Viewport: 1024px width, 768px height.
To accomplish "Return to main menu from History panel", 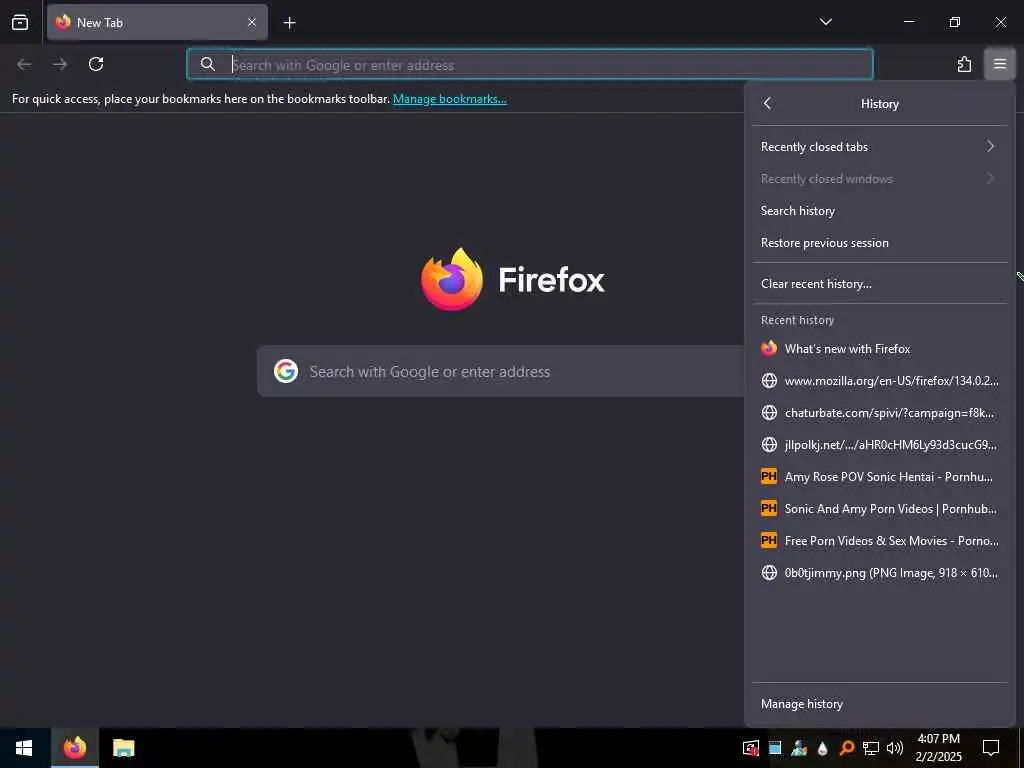I will (767, 103).
